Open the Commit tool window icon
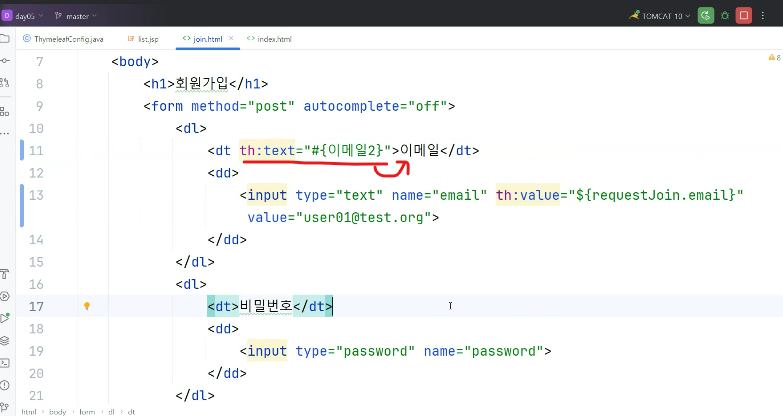The height and width of the screenshot is (416, 783). click(x=4, y=60)
